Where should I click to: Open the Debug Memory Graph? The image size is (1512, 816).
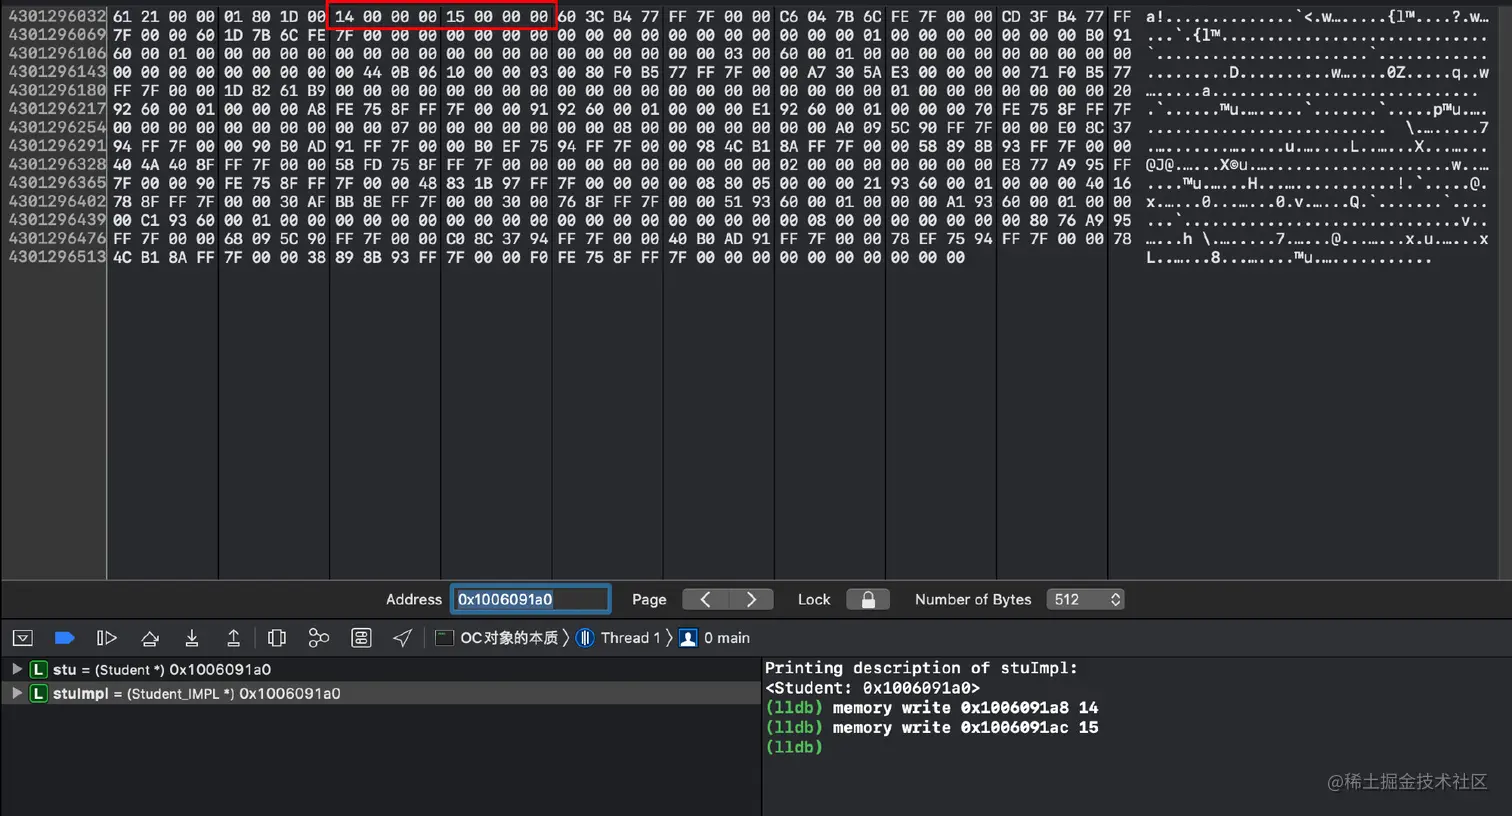[x=319, y=638]
